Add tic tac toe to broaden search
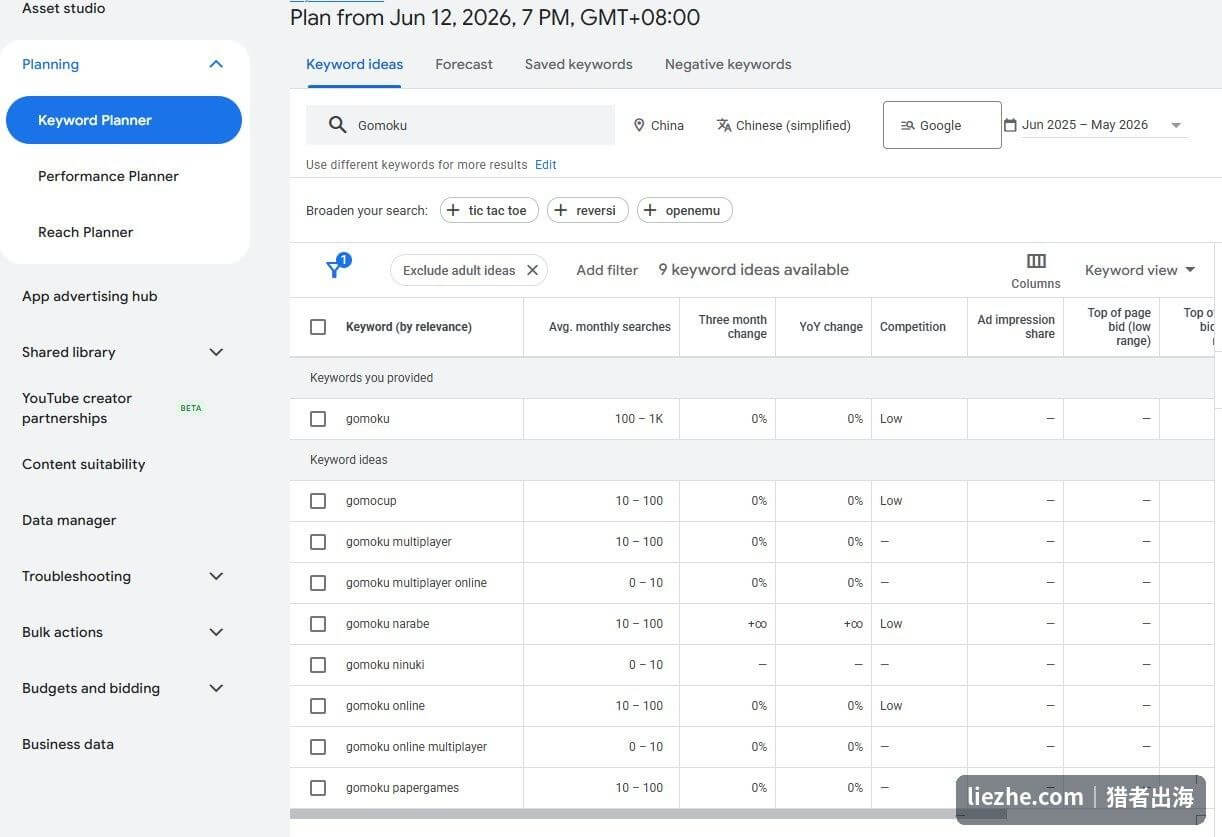This screenshot has width=1222, height=837. click(x=489, y=210)
